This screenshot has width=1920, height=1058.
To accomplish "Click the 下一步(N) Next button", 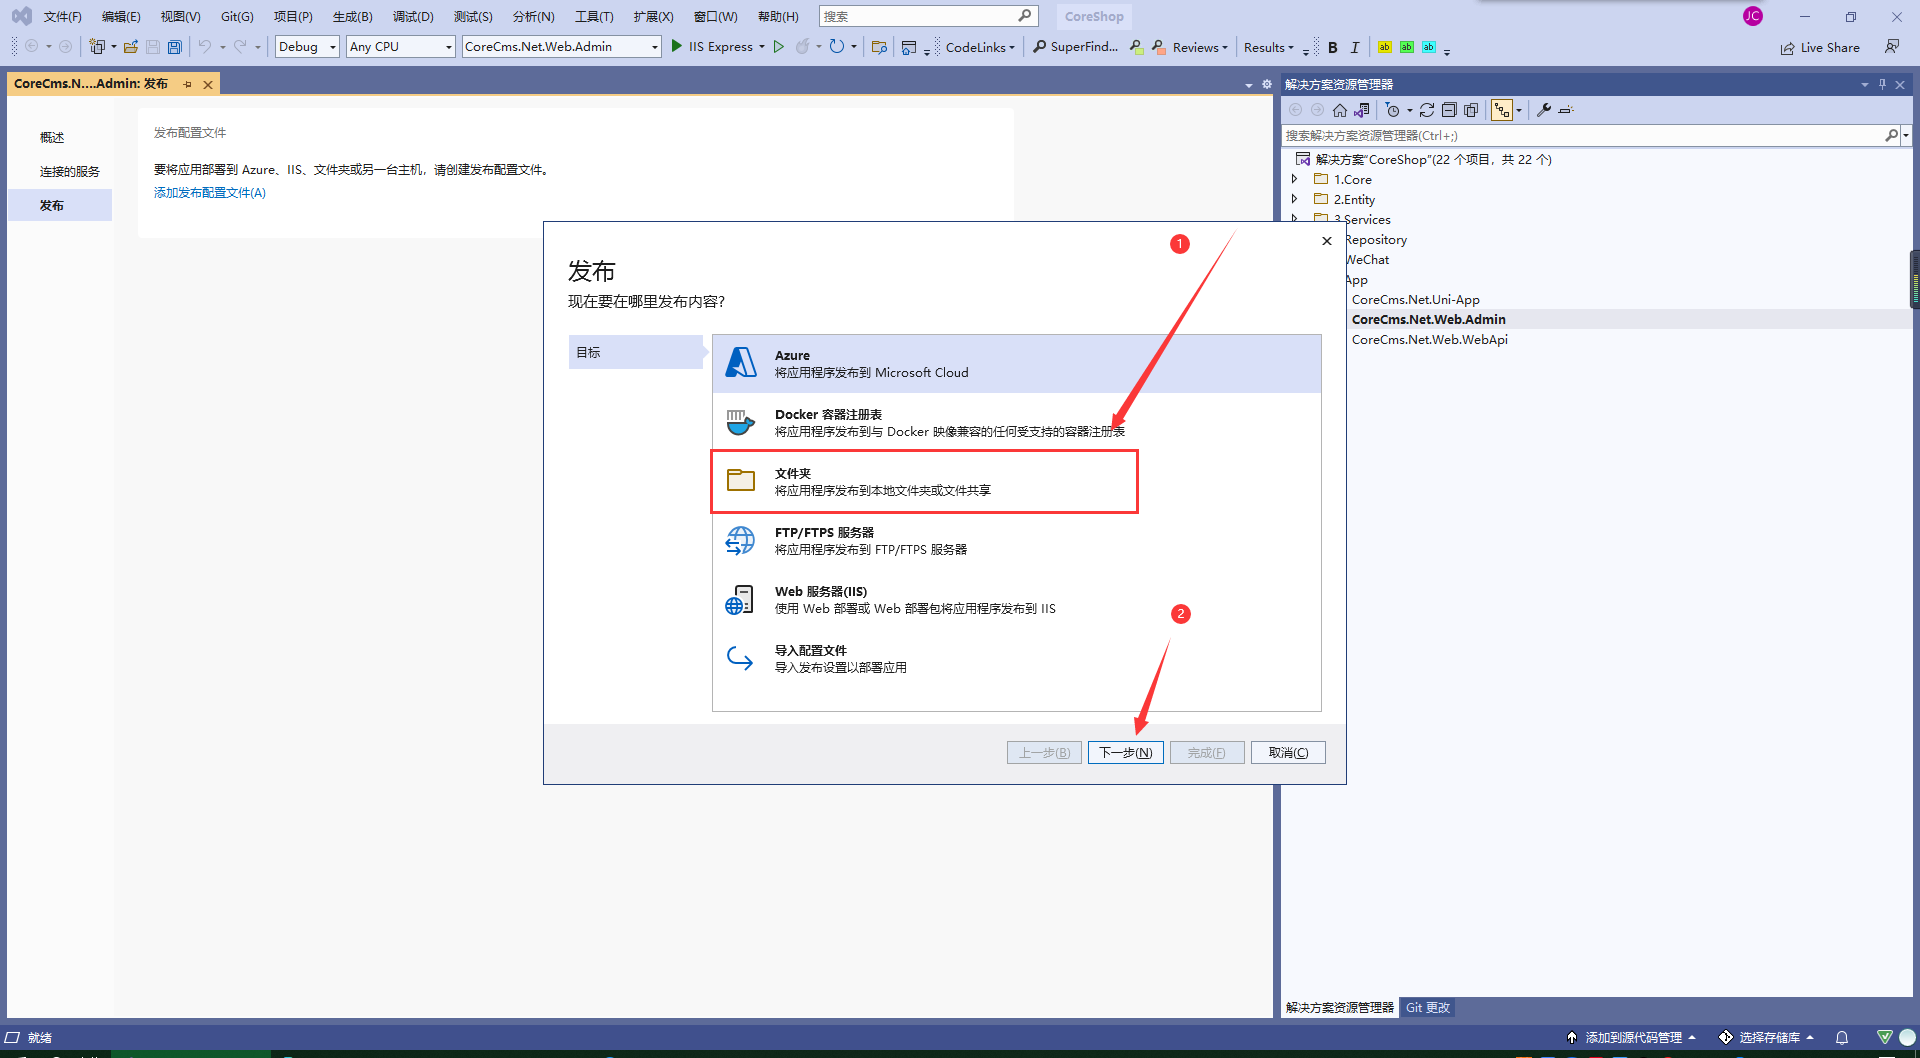I will (1125, 752).
